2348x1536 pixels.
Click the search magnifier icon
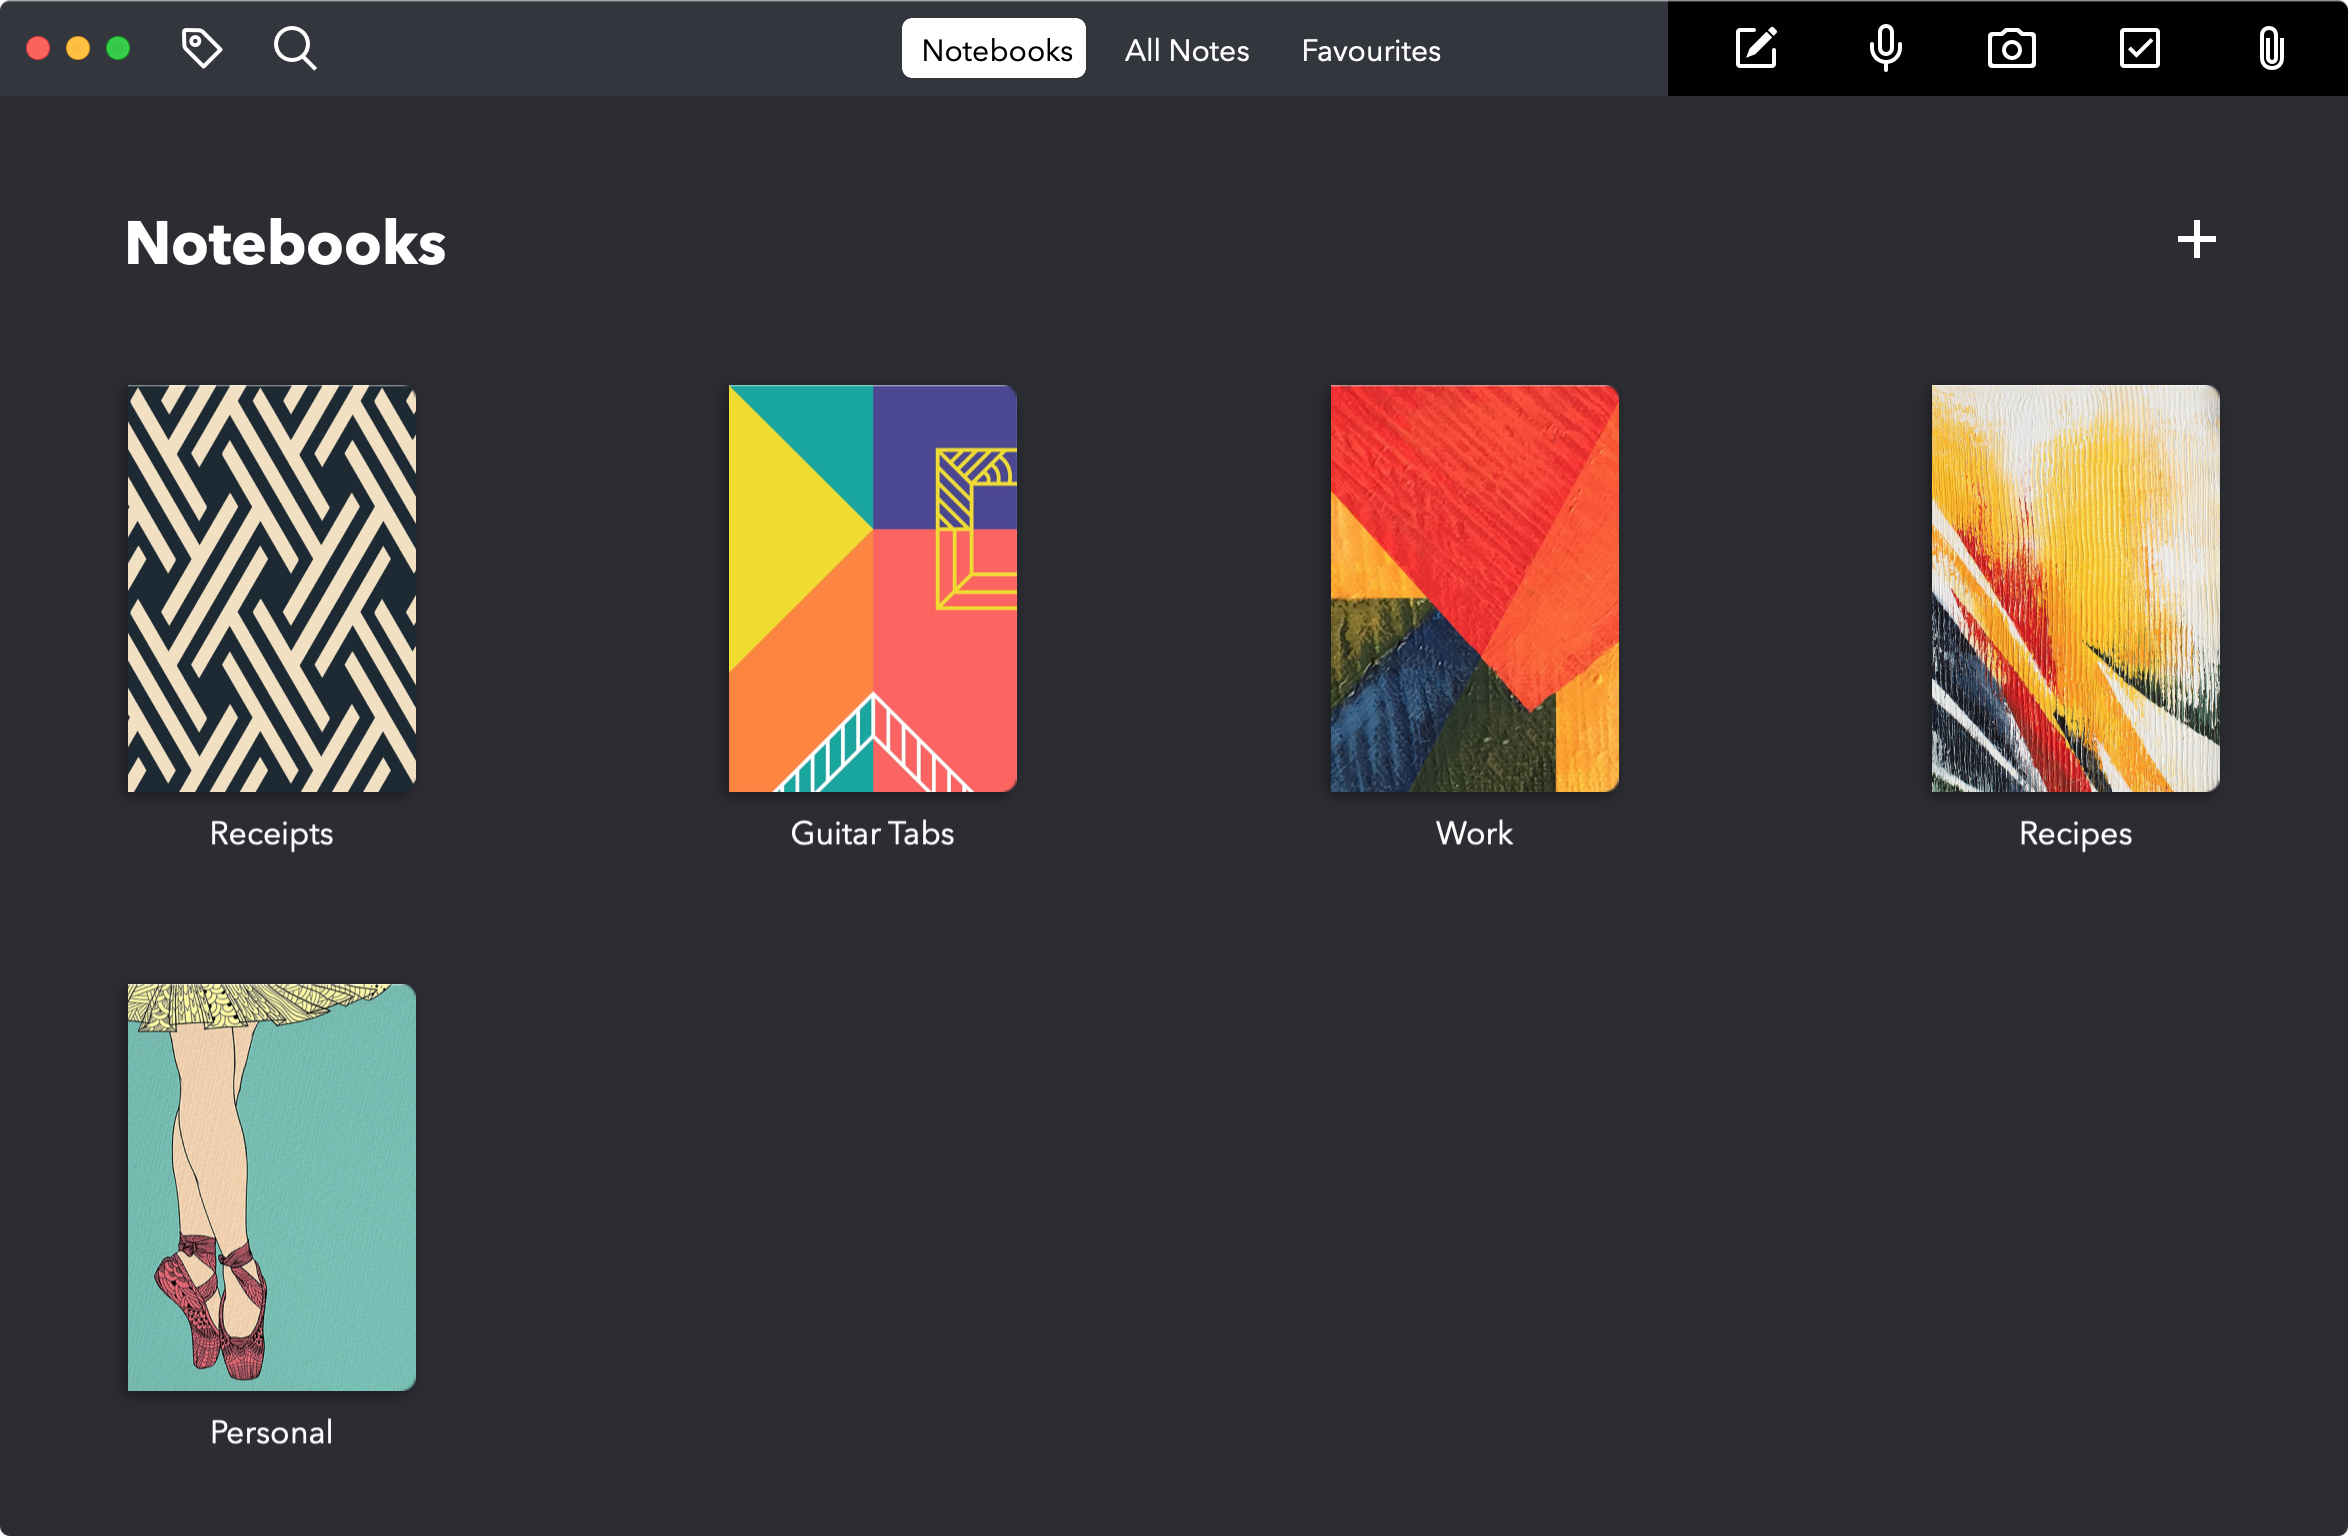[x=294, y=48]
